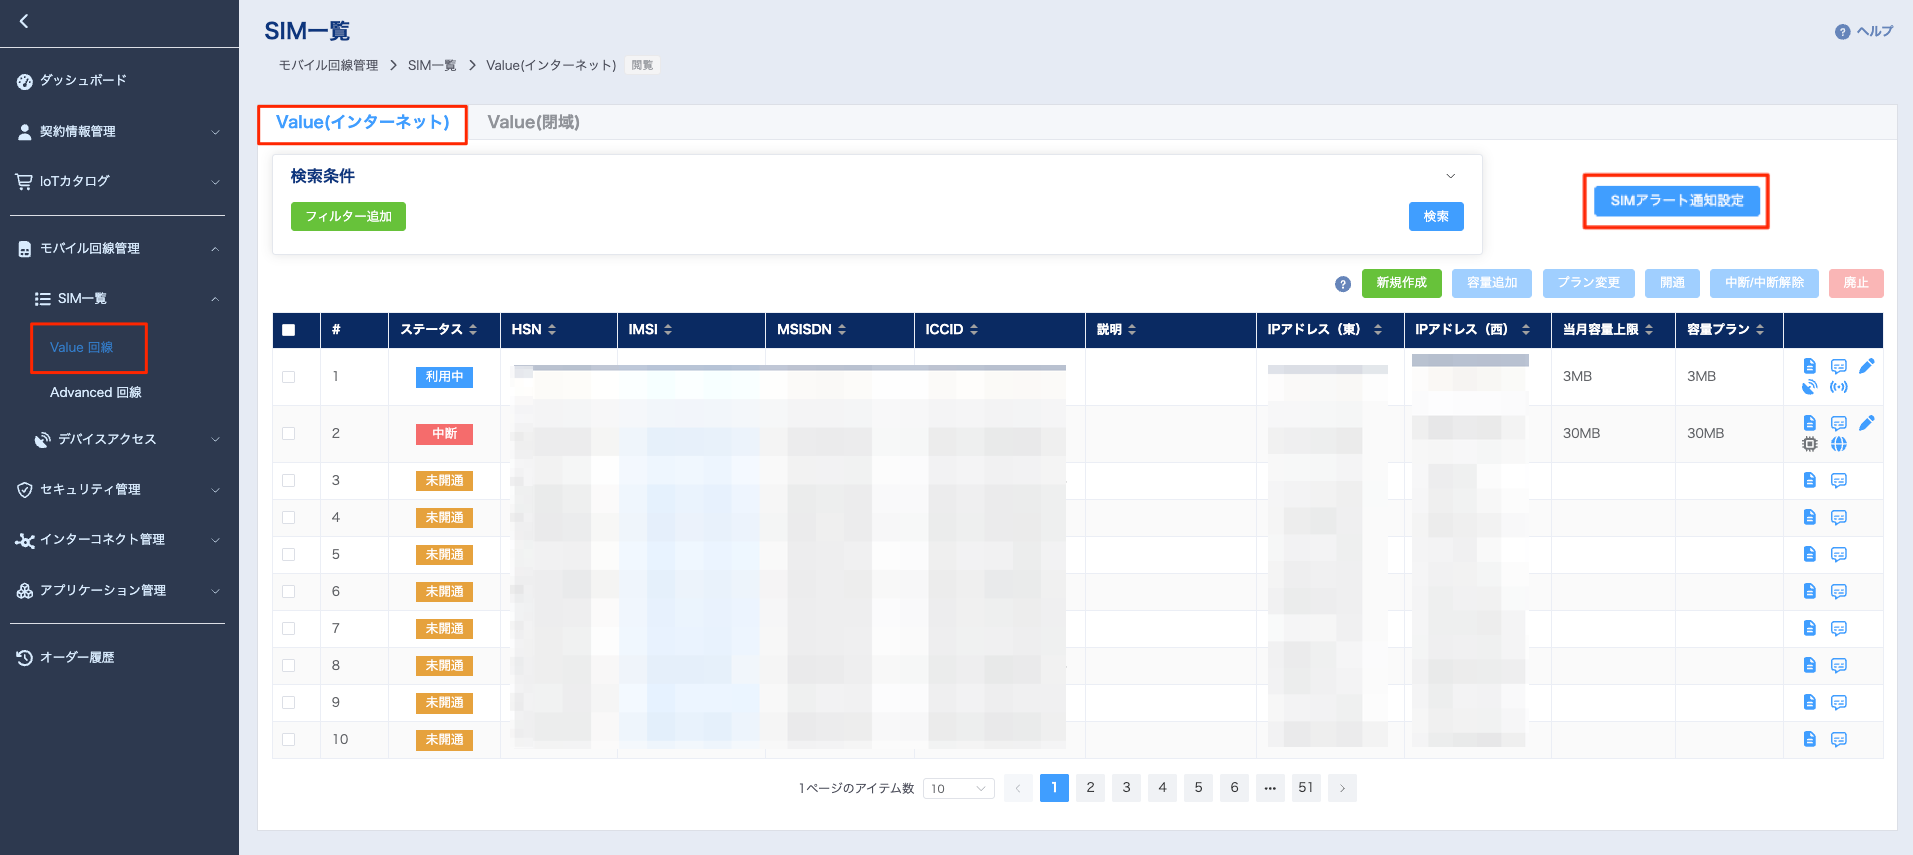
Task: Click the help question mark icon near 新規作成
Action: coord(1343,284)
